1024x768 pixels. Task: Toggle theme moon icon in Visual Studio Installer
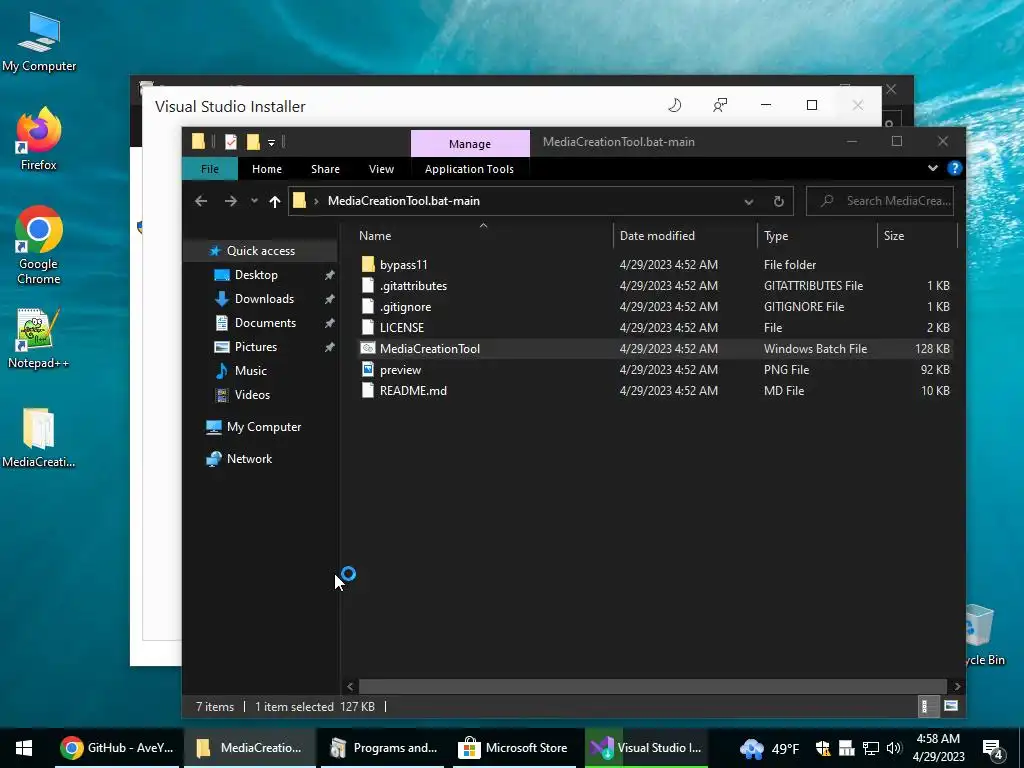675,105
